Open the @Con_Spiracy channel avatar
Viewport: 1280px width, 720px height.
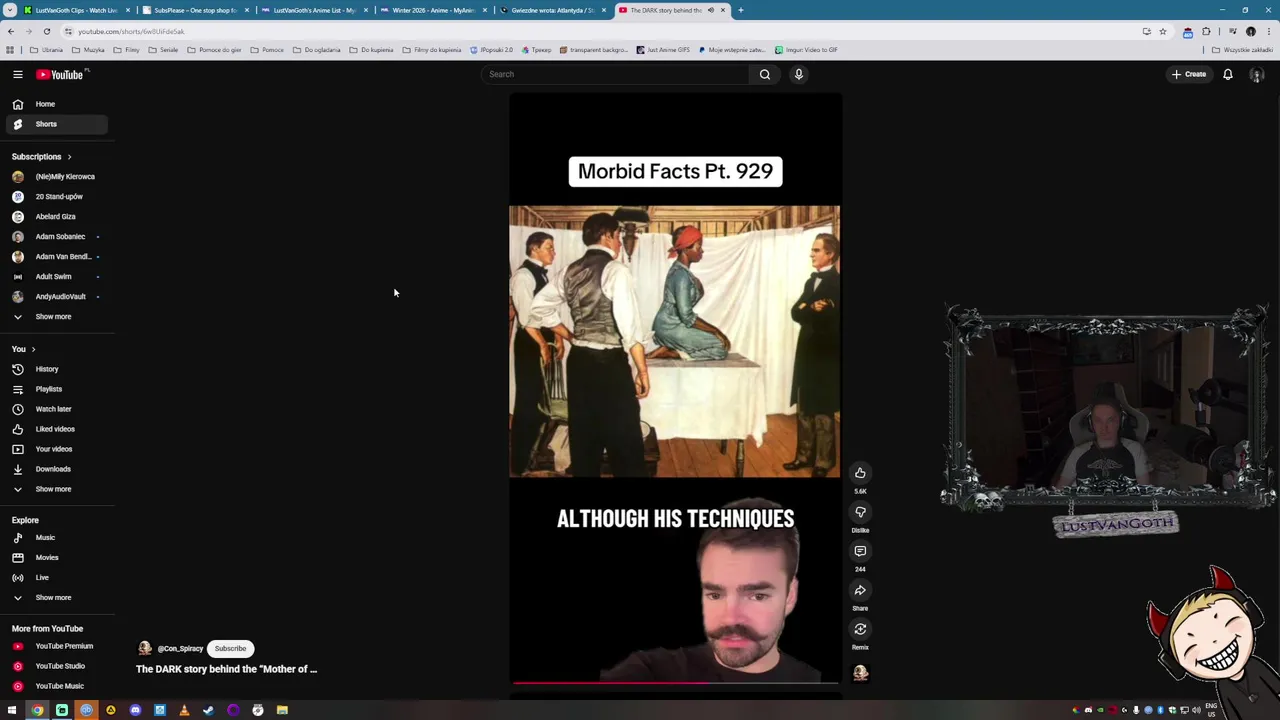[145, 648]
